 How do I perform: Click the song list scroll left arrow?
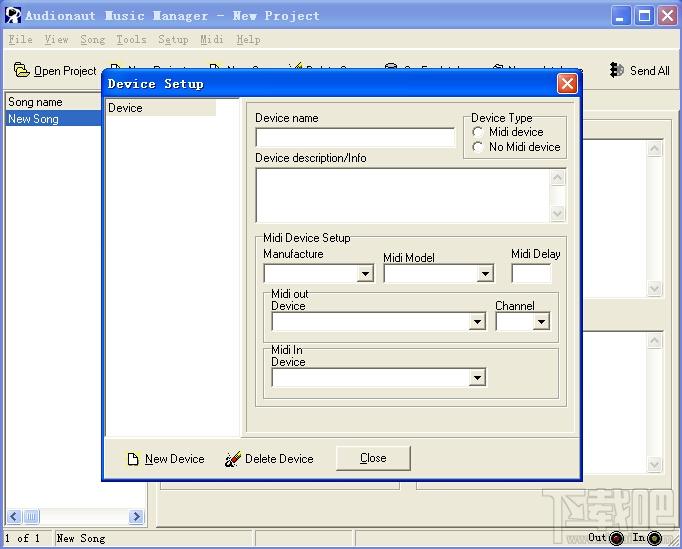[x=13, y=516]
